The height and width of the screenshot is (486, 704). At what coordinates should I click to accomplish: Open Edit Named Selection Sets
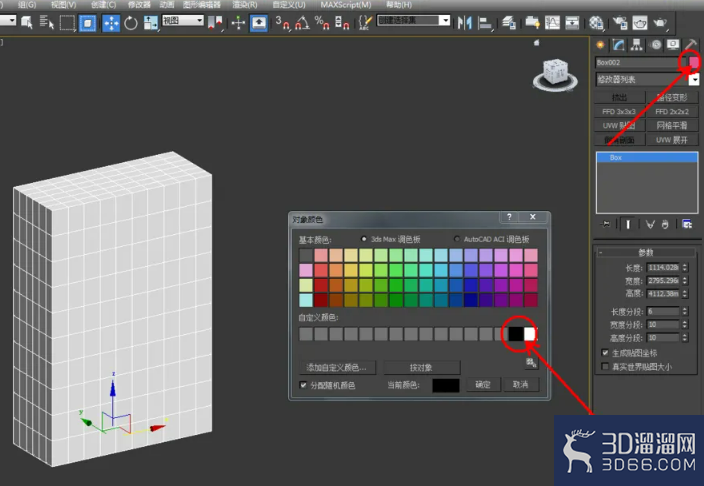pos(365,22)
